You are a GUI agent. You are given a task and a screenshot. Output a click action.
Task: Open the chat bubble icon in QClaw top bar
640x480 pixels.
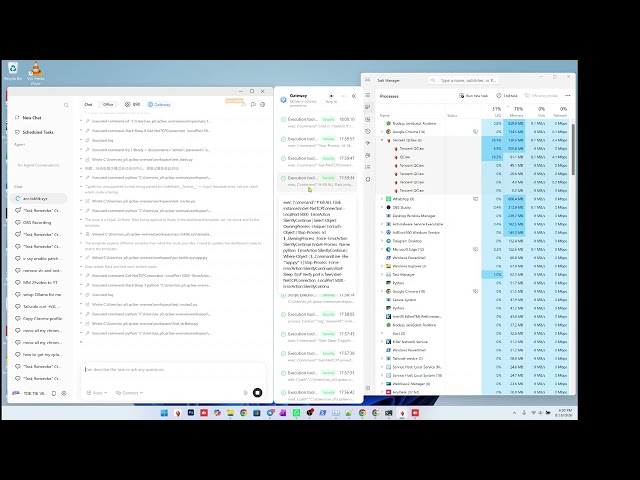pos(253,104)
